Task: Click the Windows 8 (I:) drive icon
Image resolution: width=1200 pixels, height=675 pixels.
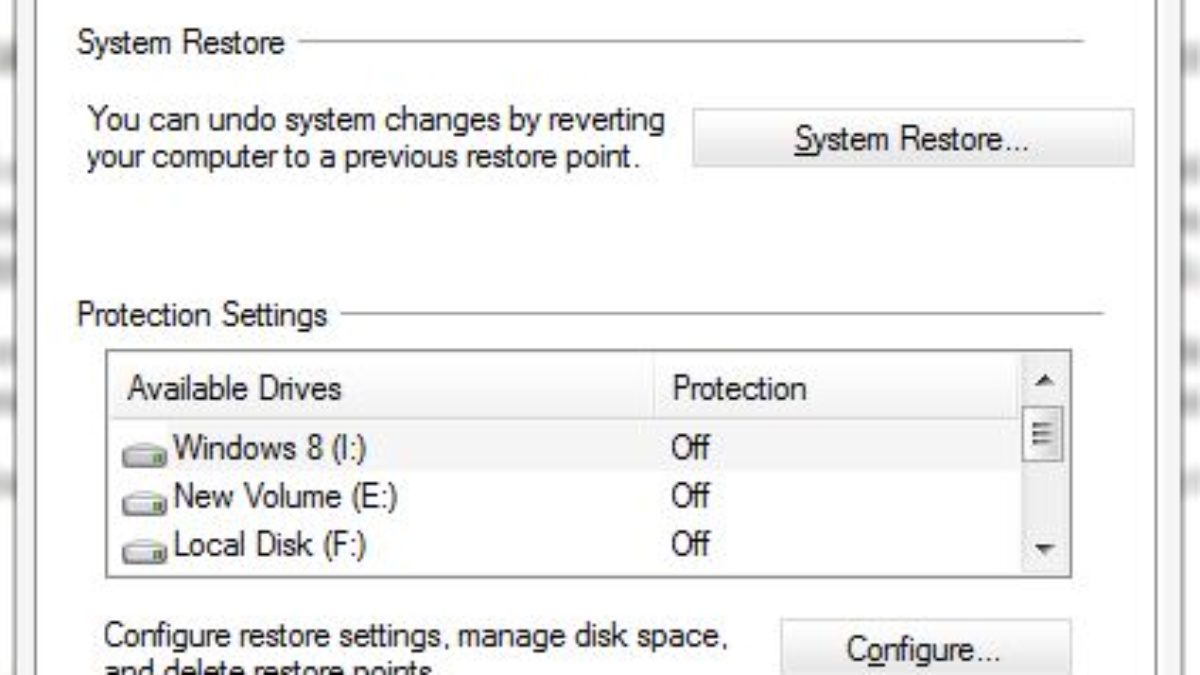Action: tap(144, 455)
